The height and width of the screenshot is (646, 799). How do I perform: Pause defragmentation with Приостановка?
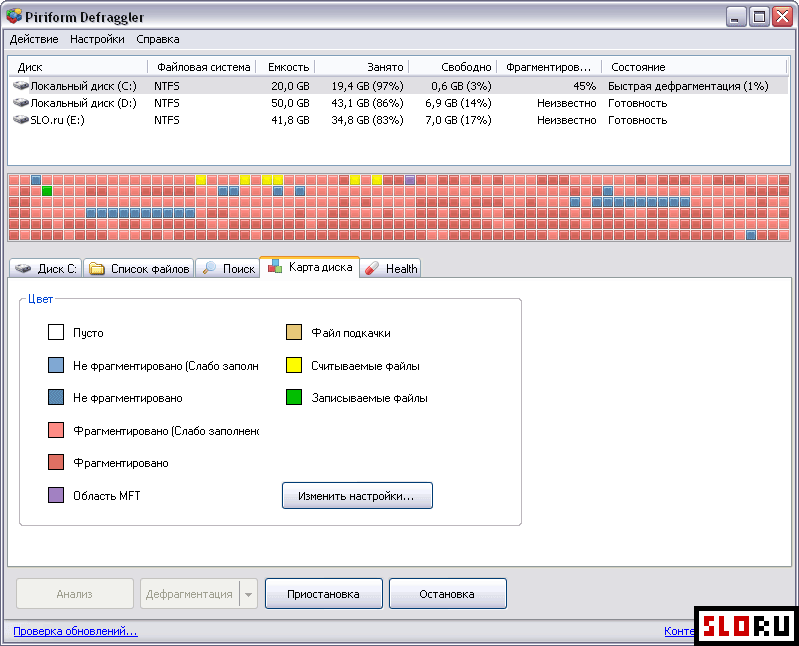(324, 594)
